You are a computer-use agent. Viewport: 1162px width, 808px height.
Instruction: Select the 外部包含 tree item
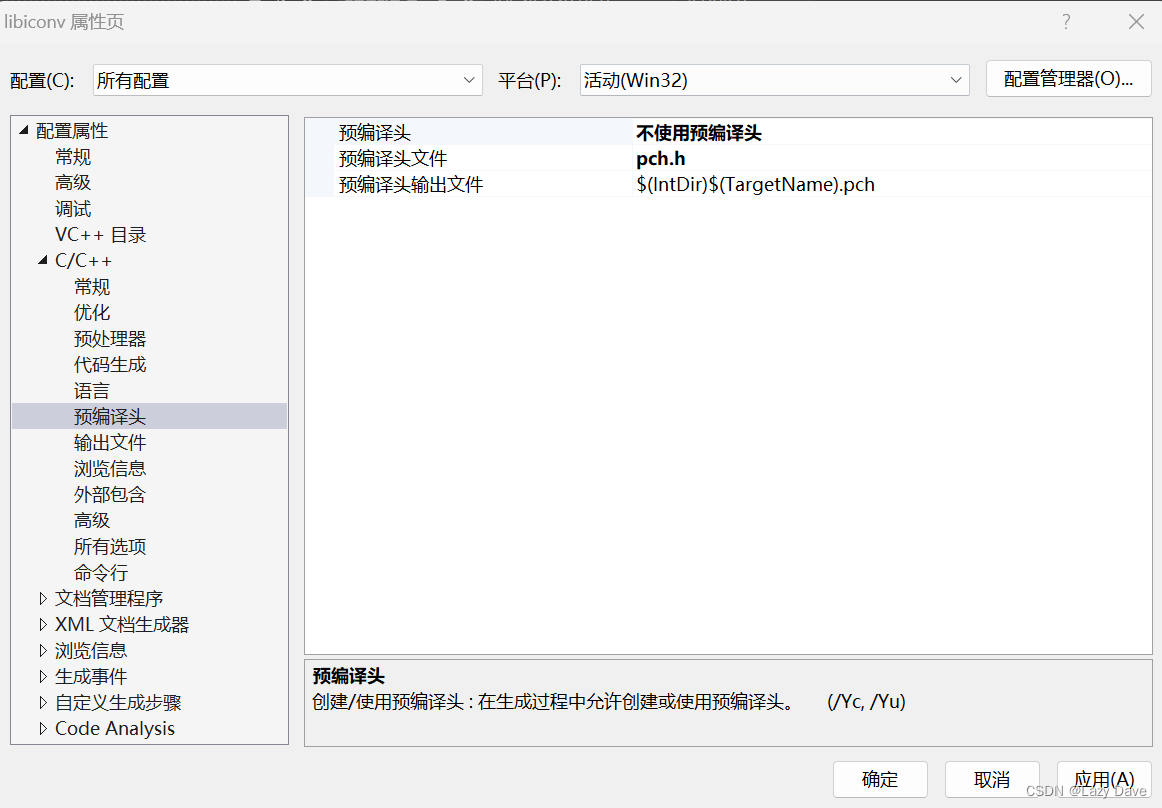point(110,494)
